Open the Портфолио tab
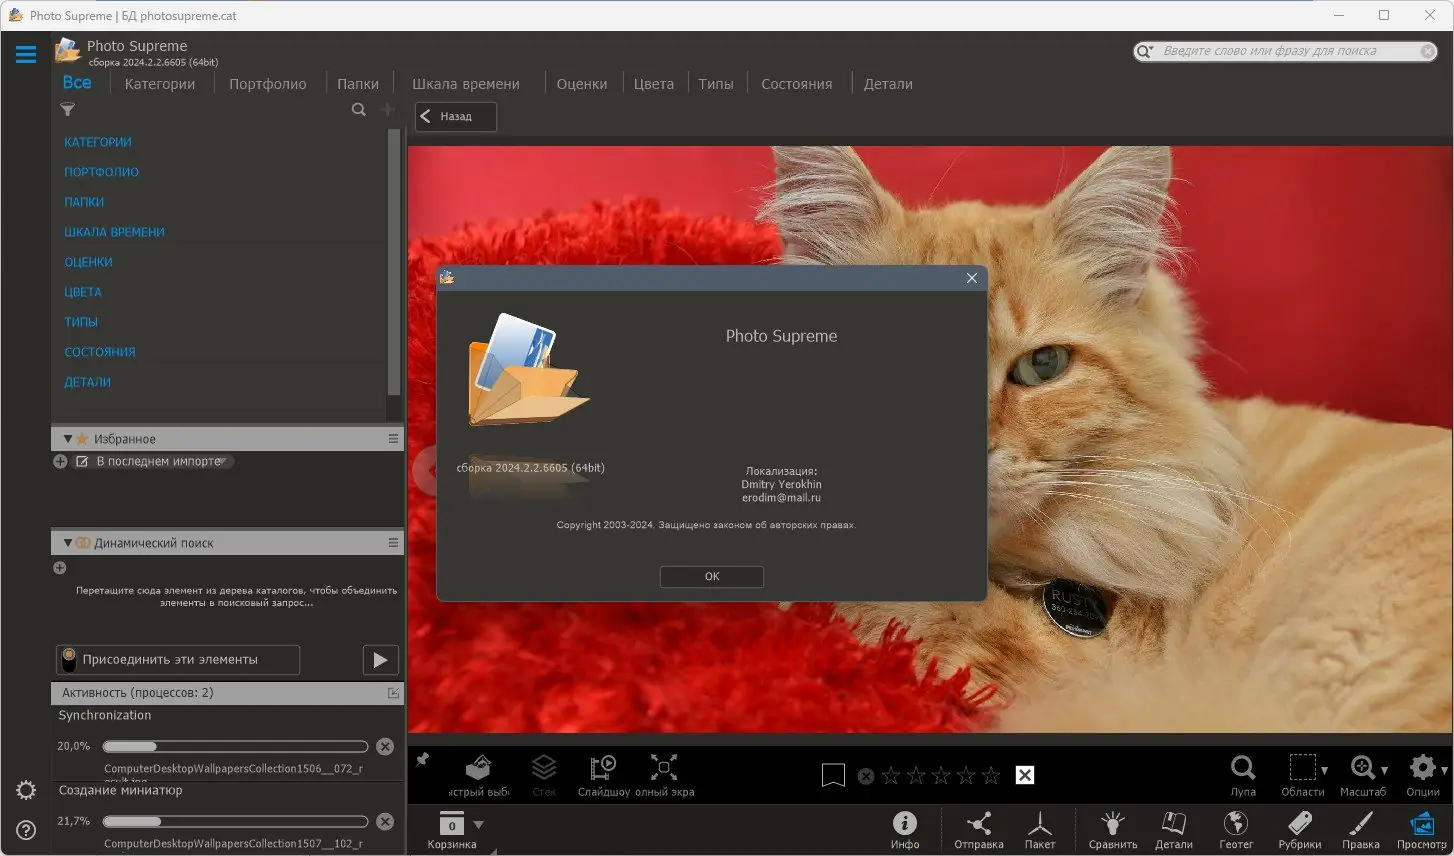The width and height of the screenshot is (1454, 856). click(267, 84)
